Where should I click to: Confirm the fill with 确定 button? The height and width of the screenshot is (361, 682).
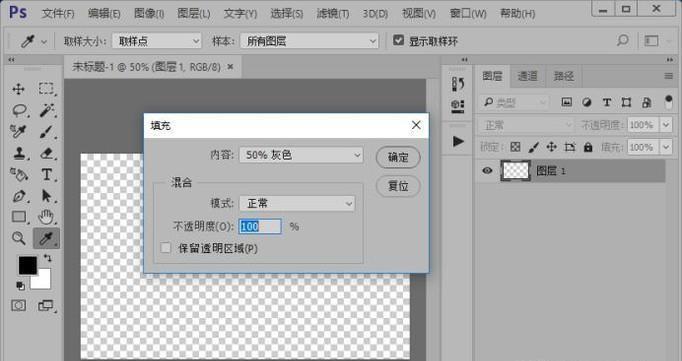pos(398,157)
